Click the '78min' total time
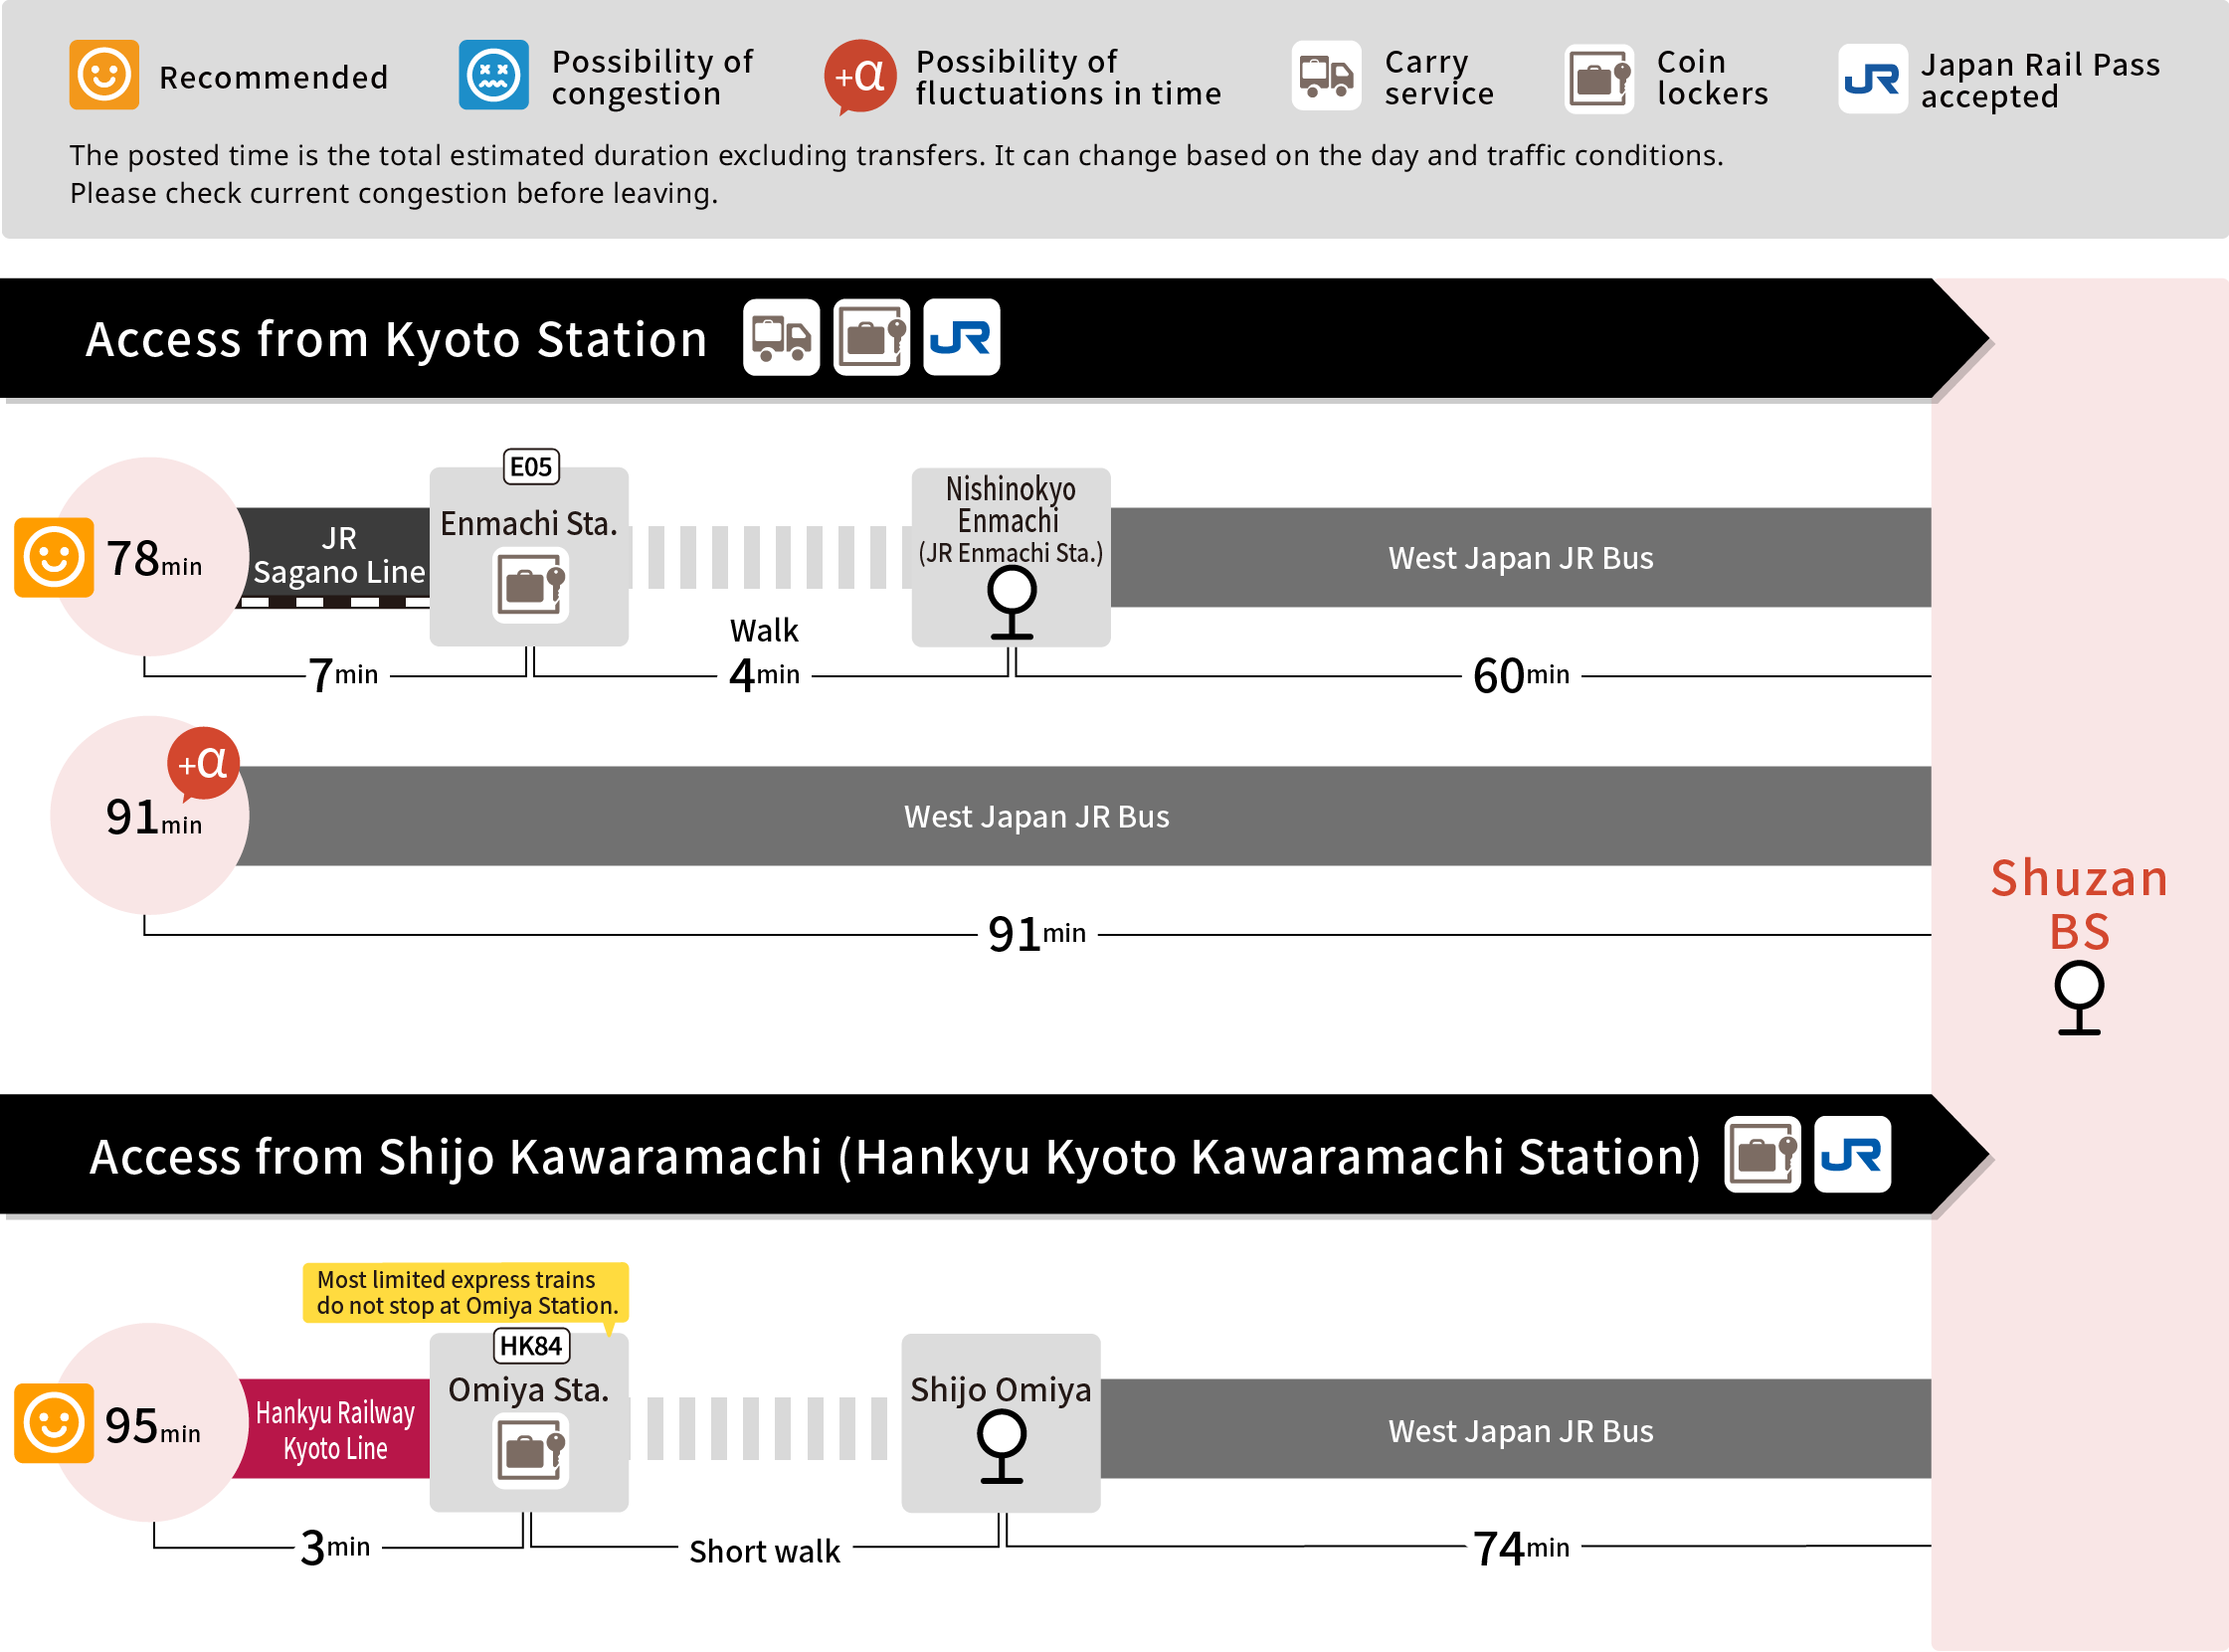 click(154, 559)
